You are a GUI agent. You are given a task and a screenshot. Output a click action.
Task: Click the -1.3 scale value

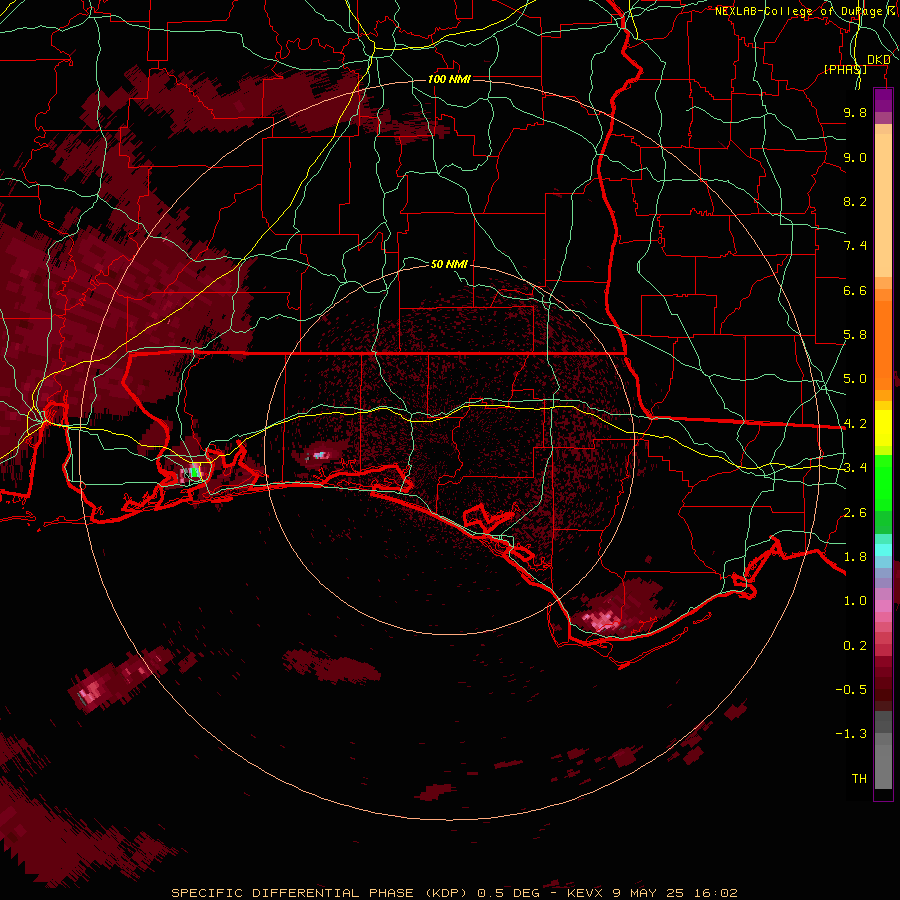(x=851, y=734)
